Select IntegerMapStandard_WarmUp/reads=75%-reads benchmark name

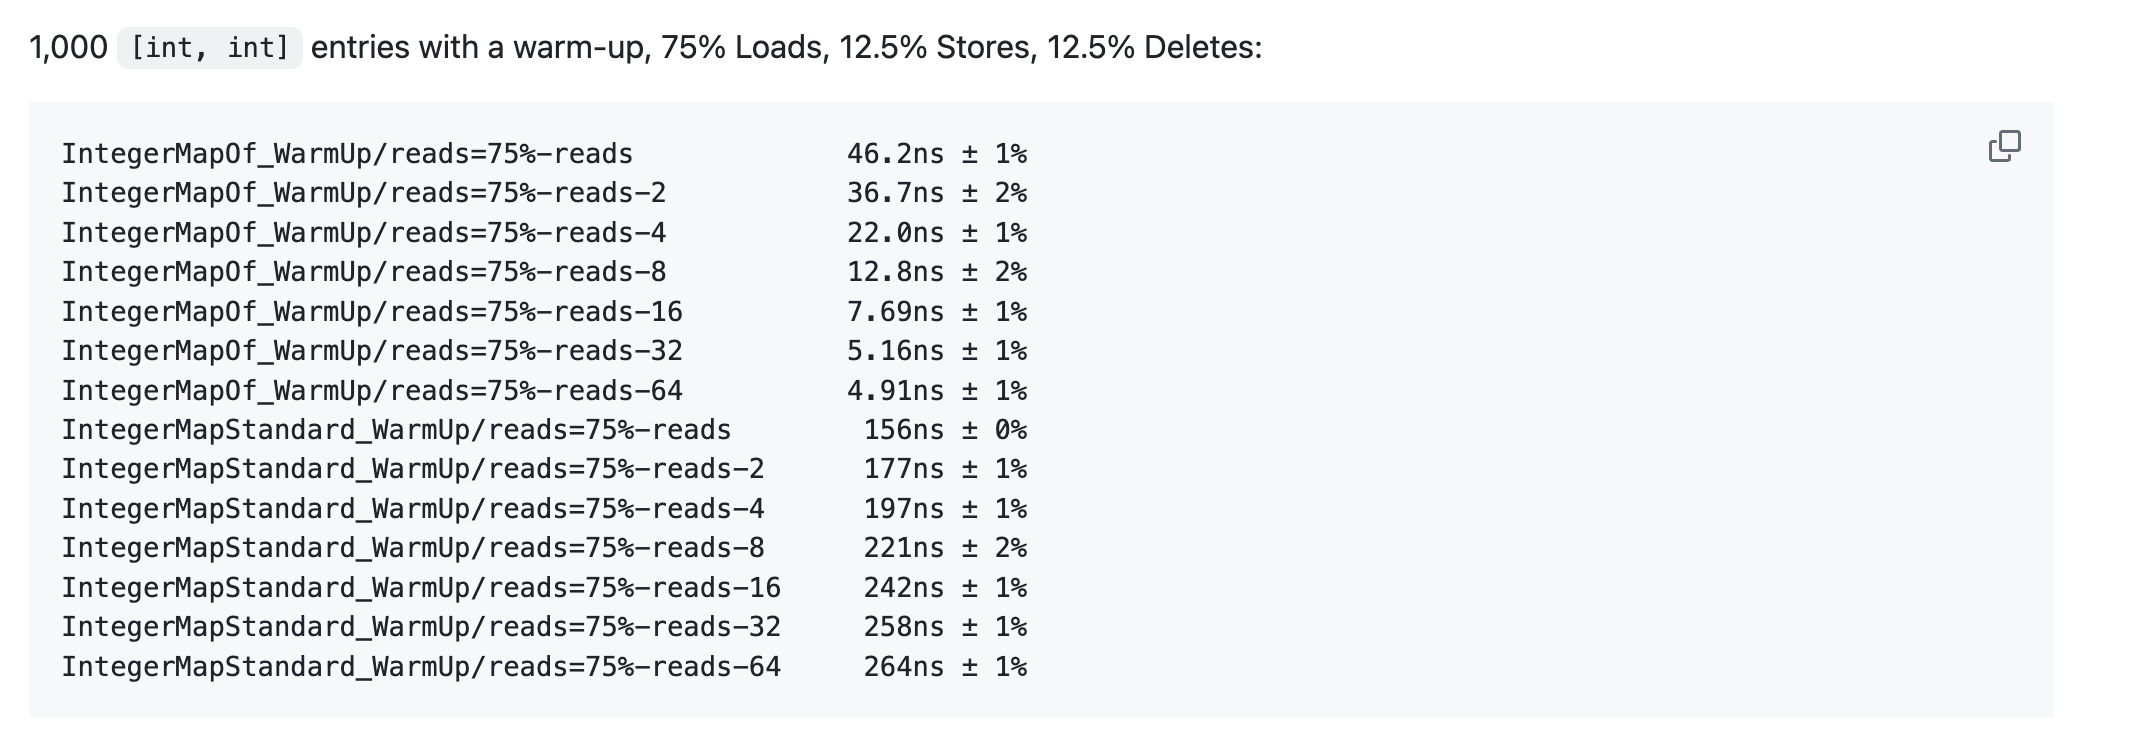click(x=396, y=430)
